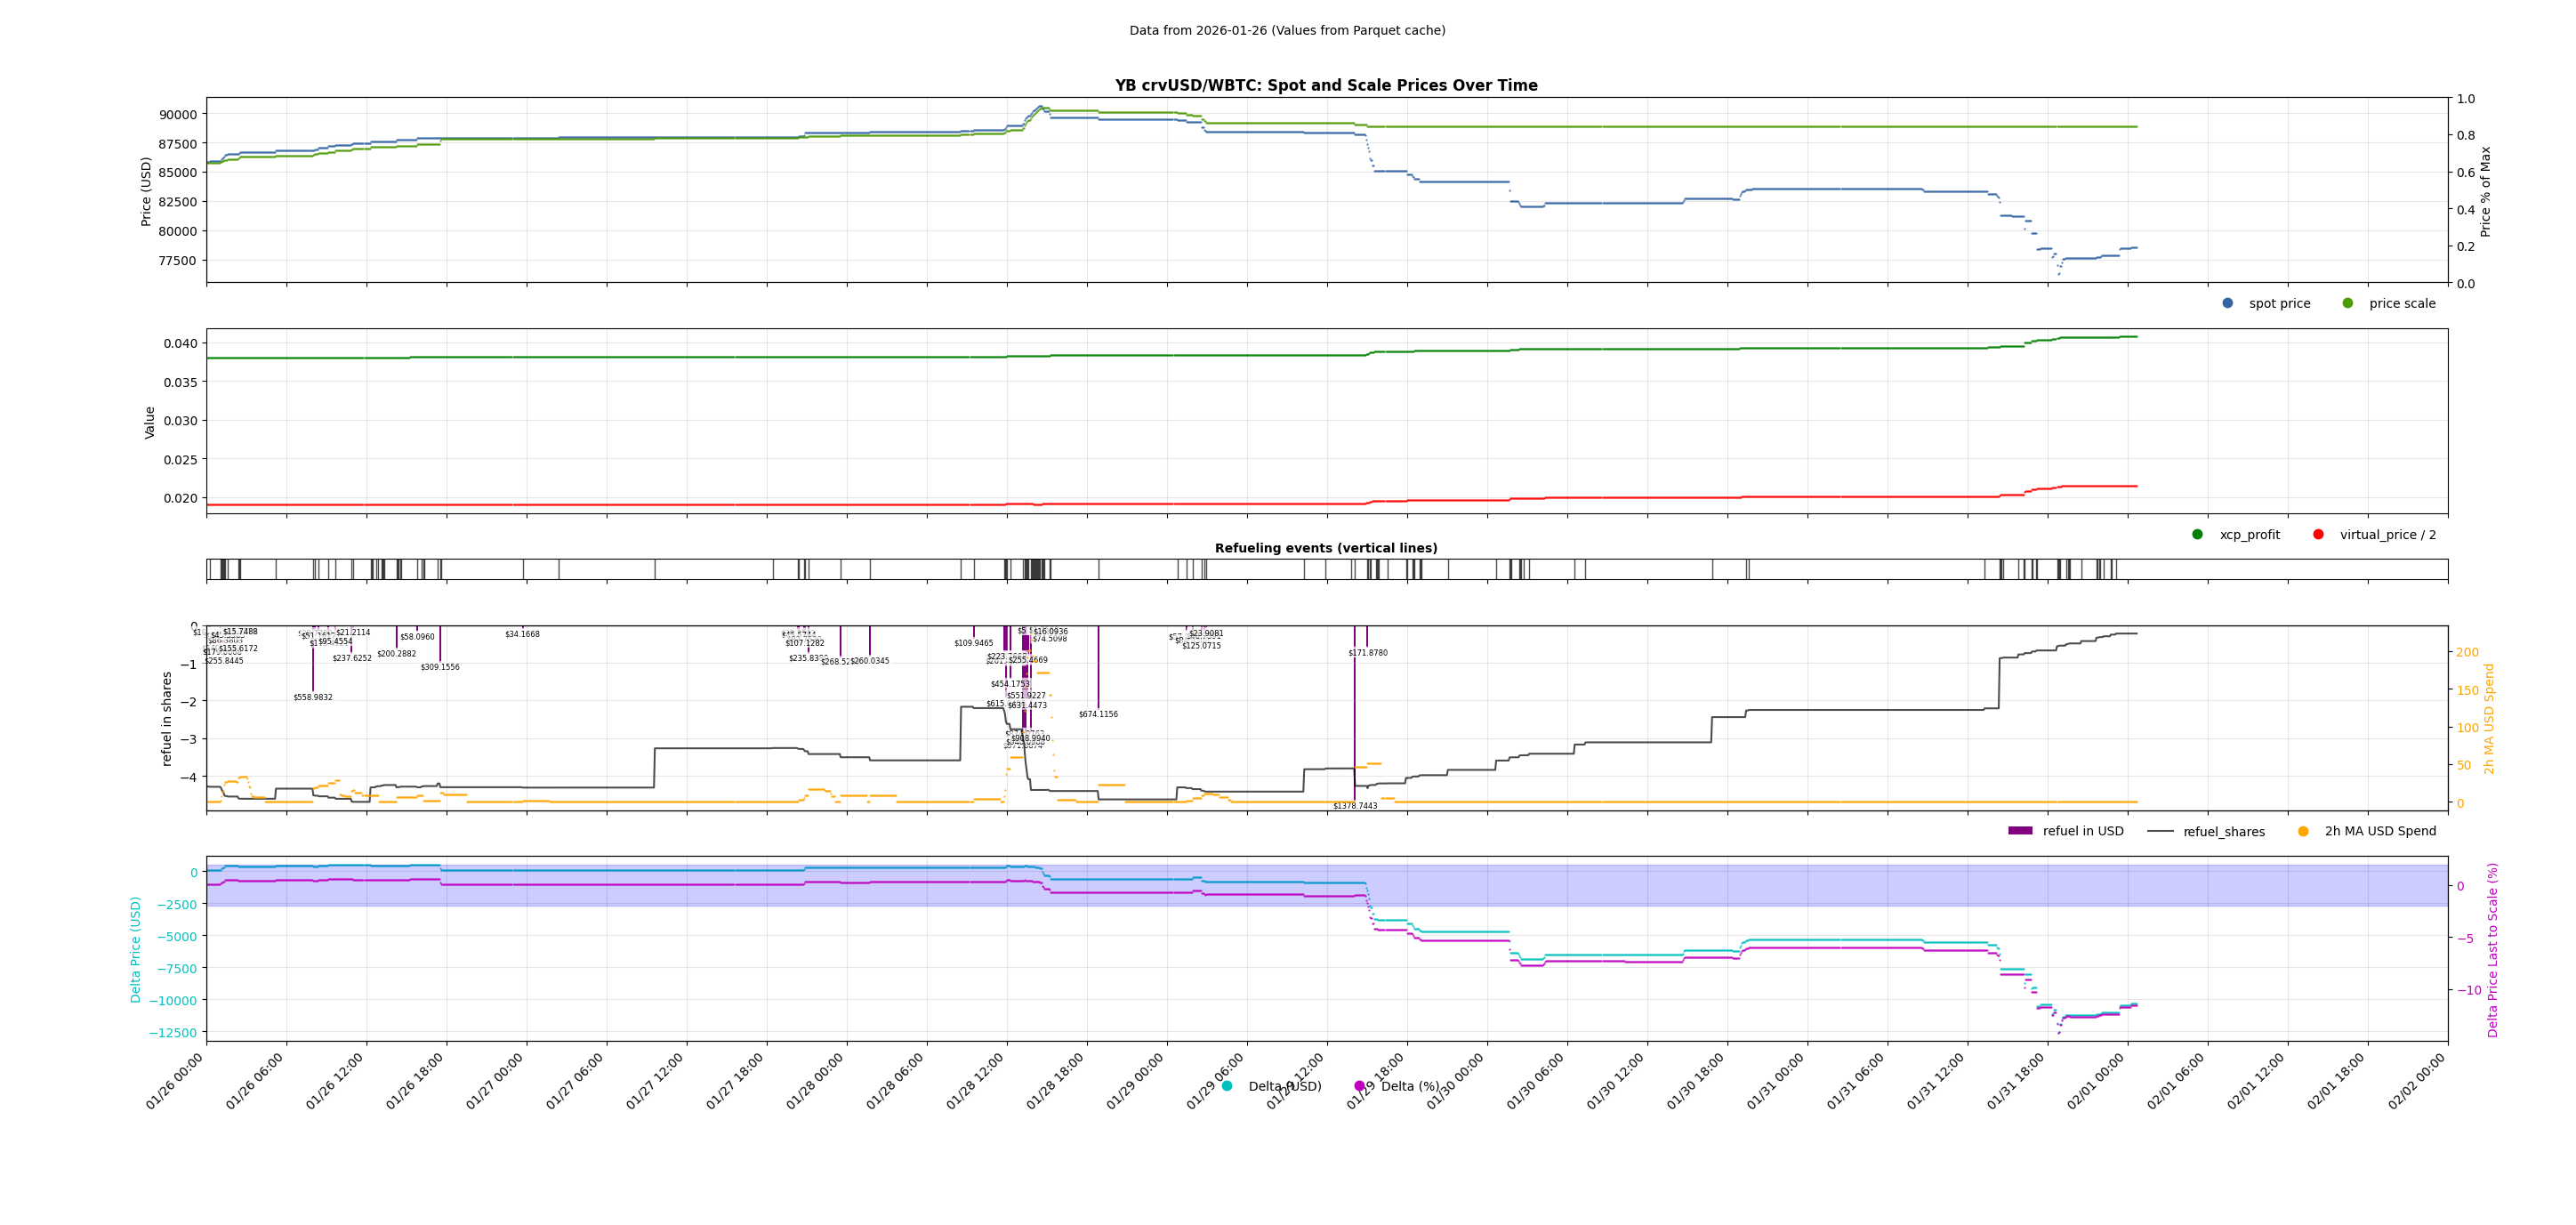Click the 2h MA USD Spend axis label
The height and width of the screenshot is (1225, 2576).
[2489, 718]
